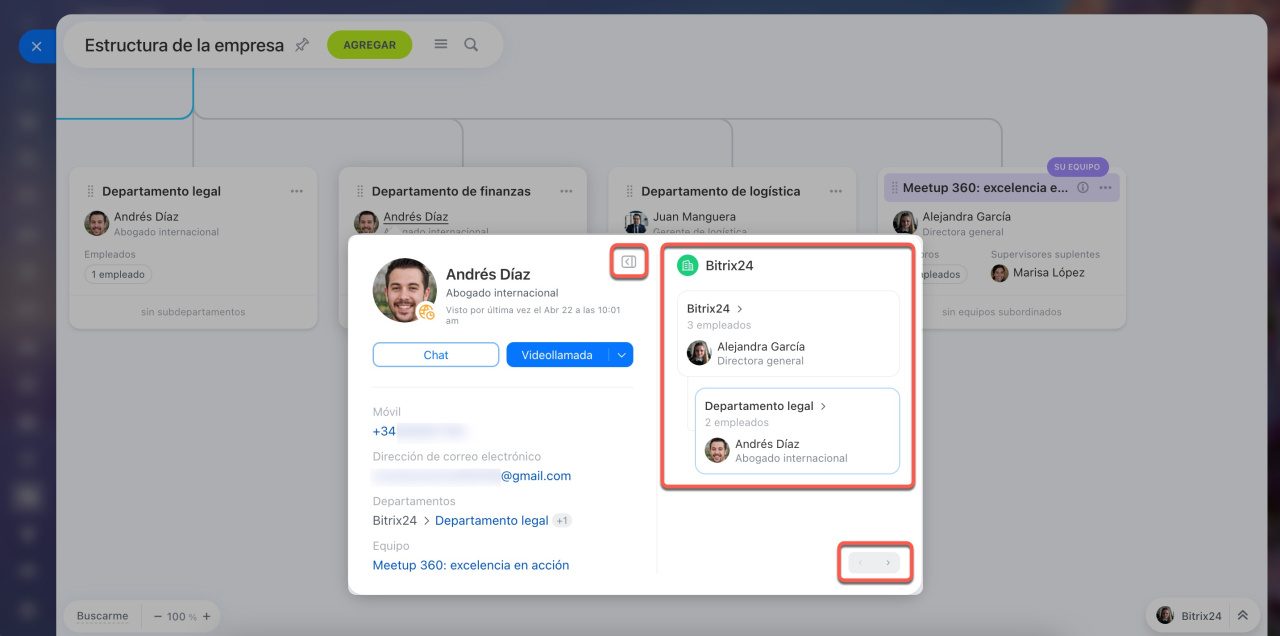1280x636 pixels.
Task: Click the Departamento de logística card title
Action: 721,191
